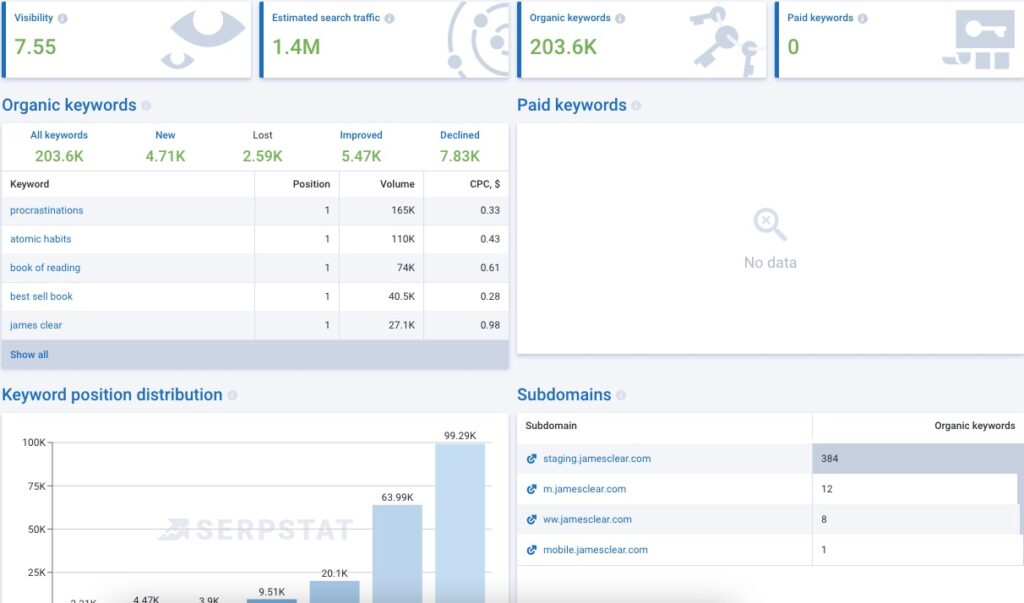Viewport: 1024px width, 603px height.
Task: Open the 'best sell book' keyword
Action: click(x=41, y=297)
